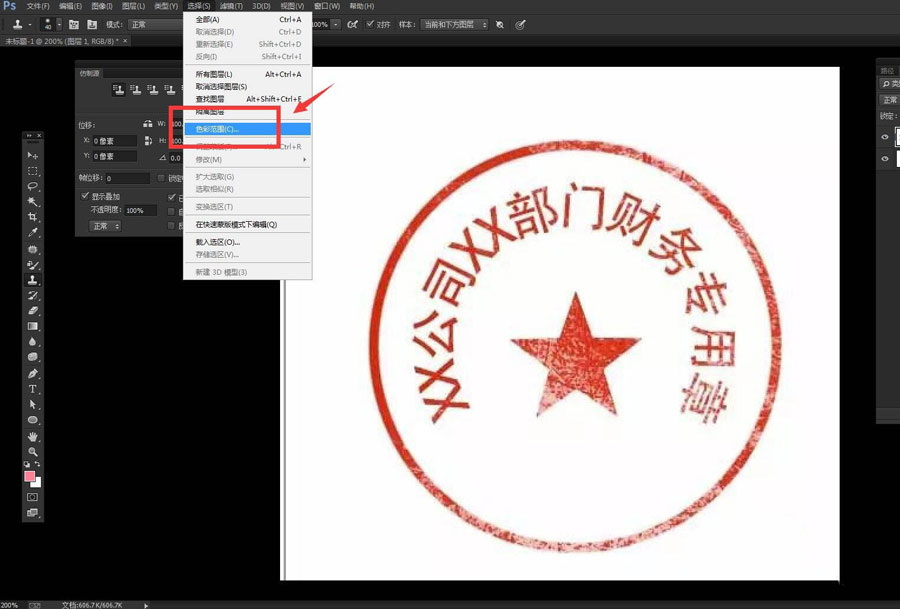The height and width of the screenshot is (609, 900).
Task: Select the Clone Stamp tool in toolbox
Action: coord(33,280)
